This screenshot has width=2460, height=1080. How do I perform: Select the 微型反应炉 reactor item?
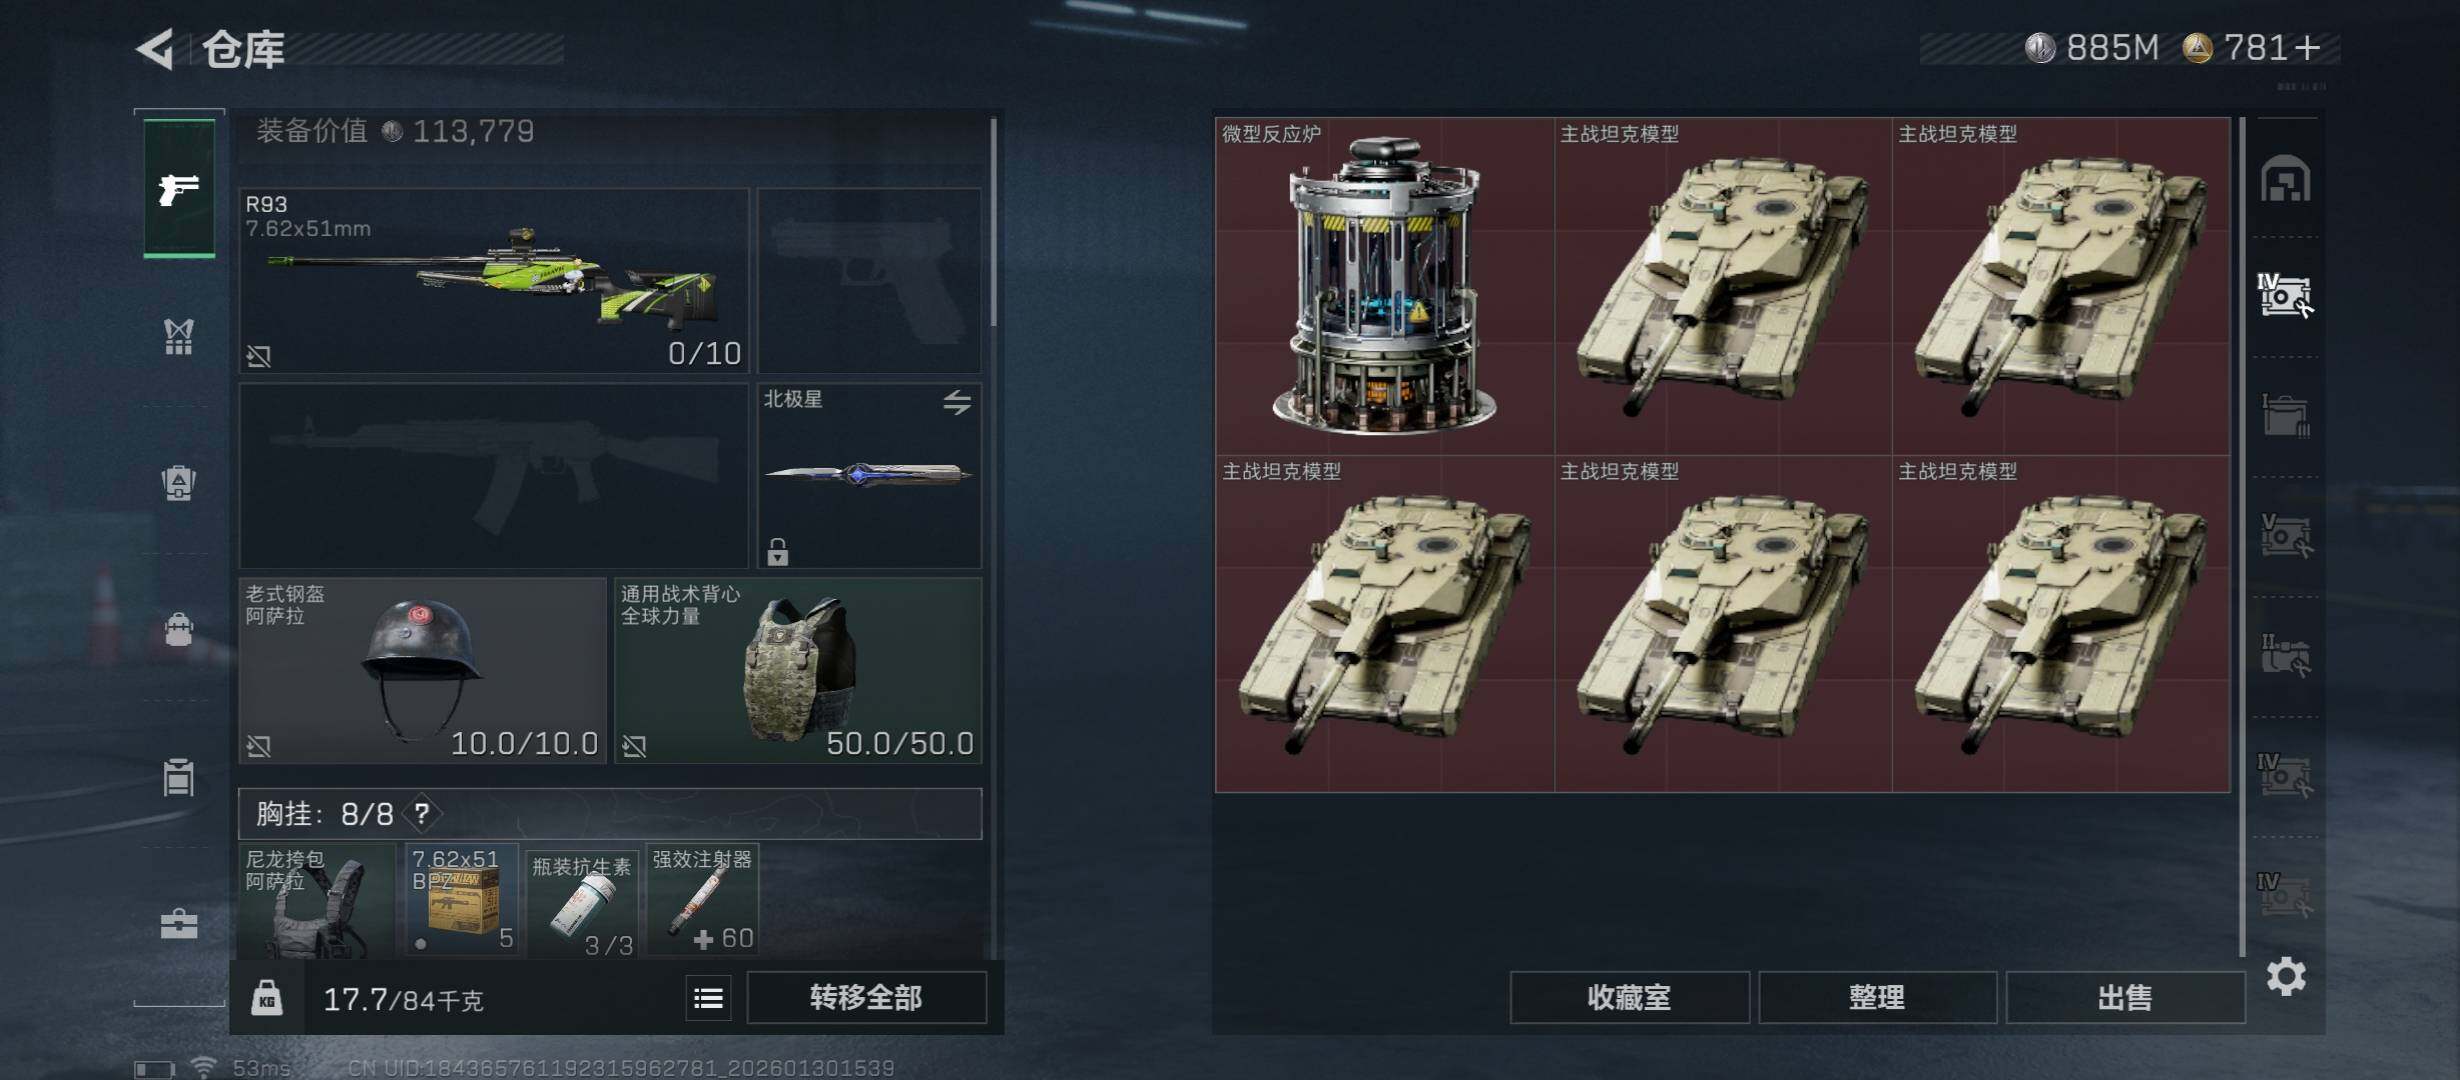point(1385,286)
